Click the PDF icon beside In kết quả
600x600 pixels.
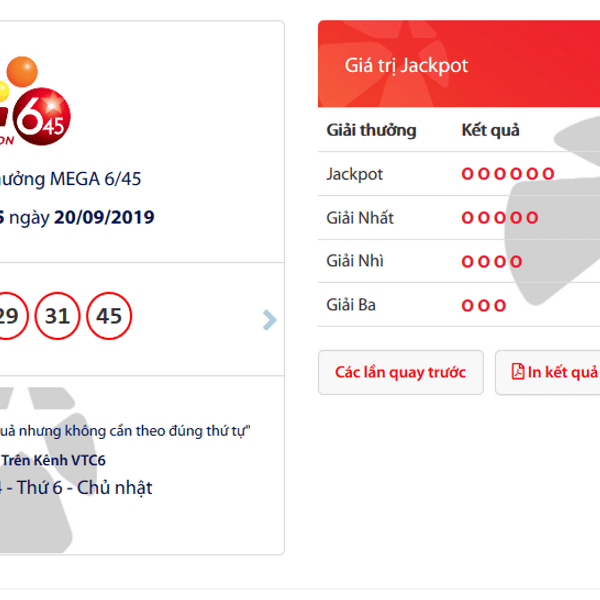pyautogui.click(x=518, y=372)
